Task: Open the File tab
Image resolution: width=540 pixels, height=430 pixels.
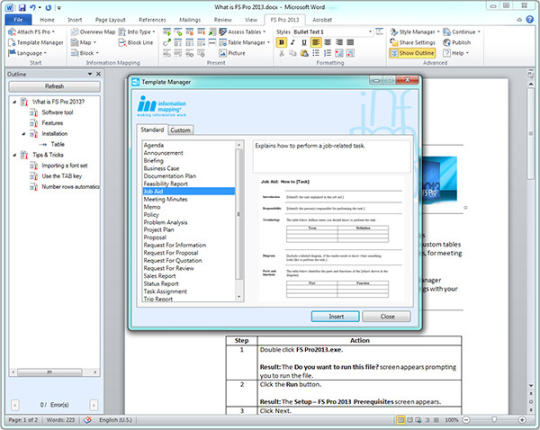Action: 18,20
